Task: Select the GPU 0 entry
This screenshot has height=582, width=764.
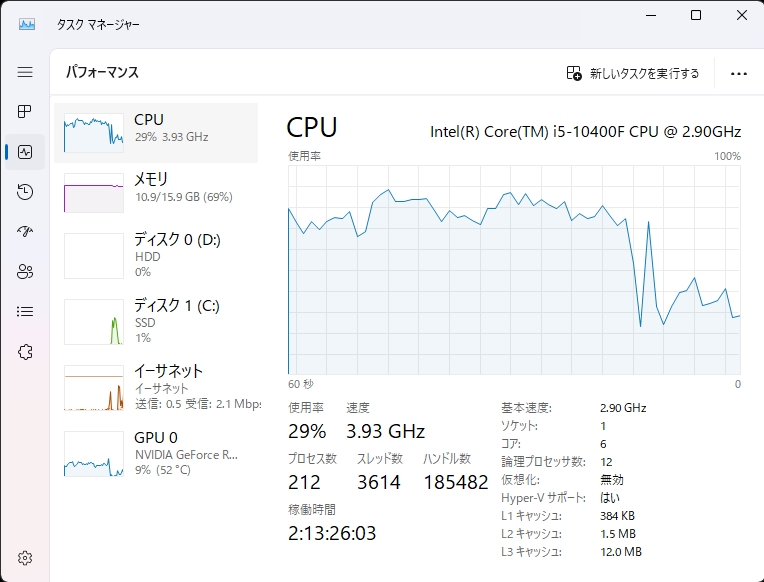Action: (x=156, y=453)
